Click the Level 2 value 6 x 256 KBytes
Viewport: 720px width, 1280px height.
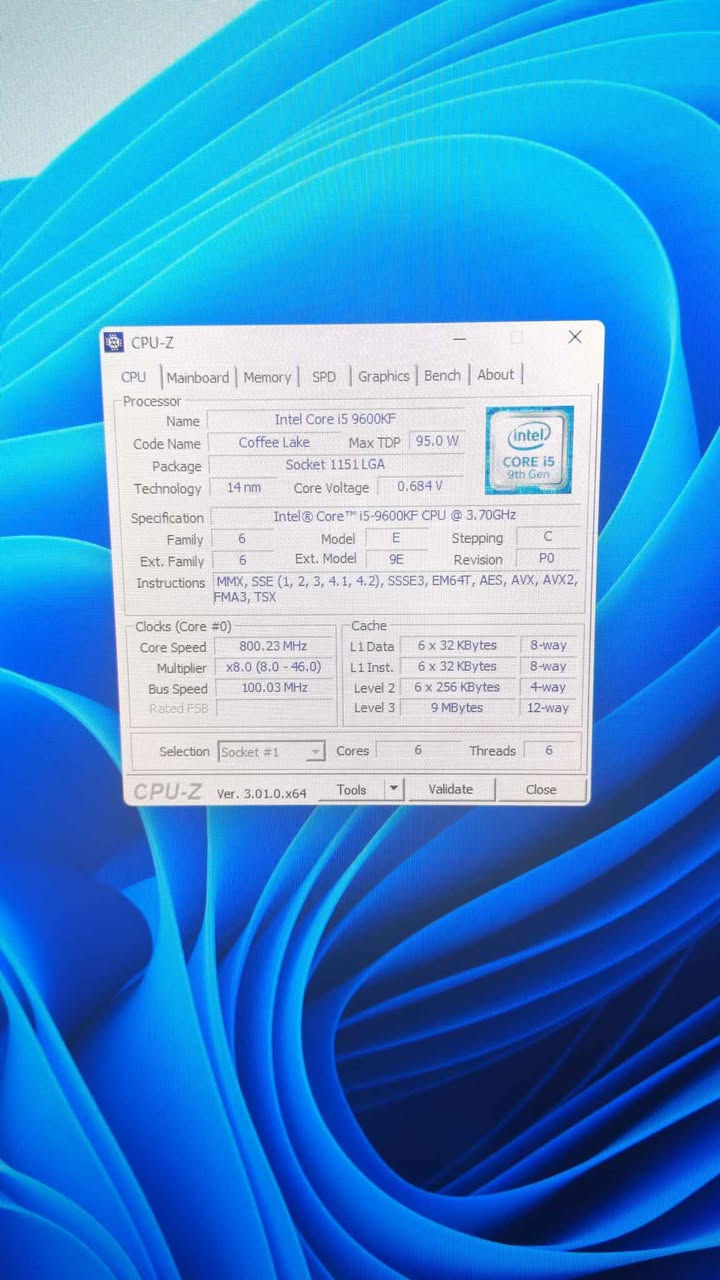coord(458,687)
